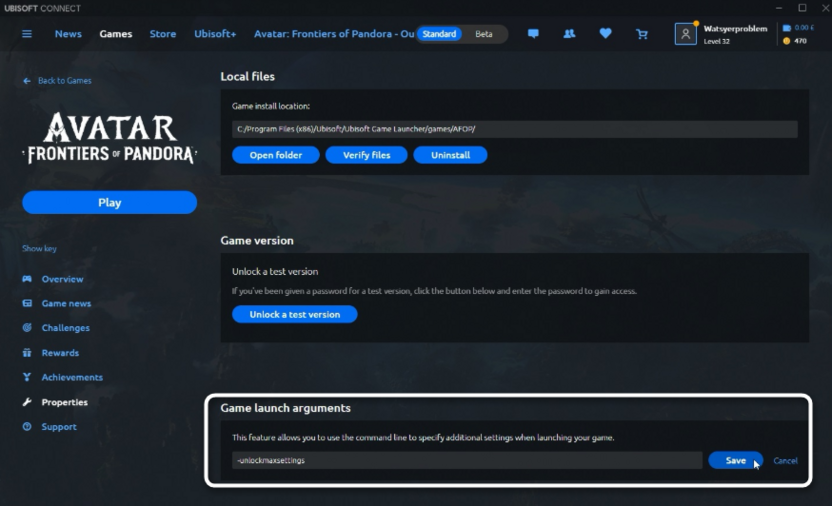The width and height of the screenshot is (832, 506).
Task: Click the Open folder button
Action: [x=275, y=155]
